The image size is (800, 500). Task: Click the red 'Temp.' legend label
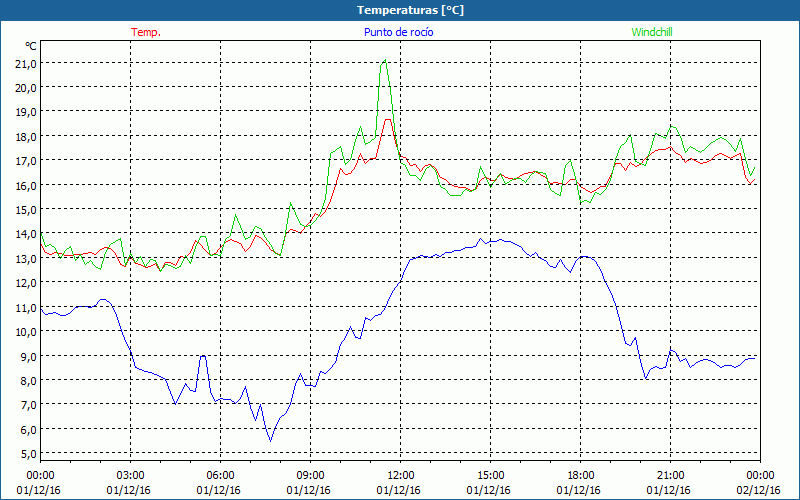146,32
